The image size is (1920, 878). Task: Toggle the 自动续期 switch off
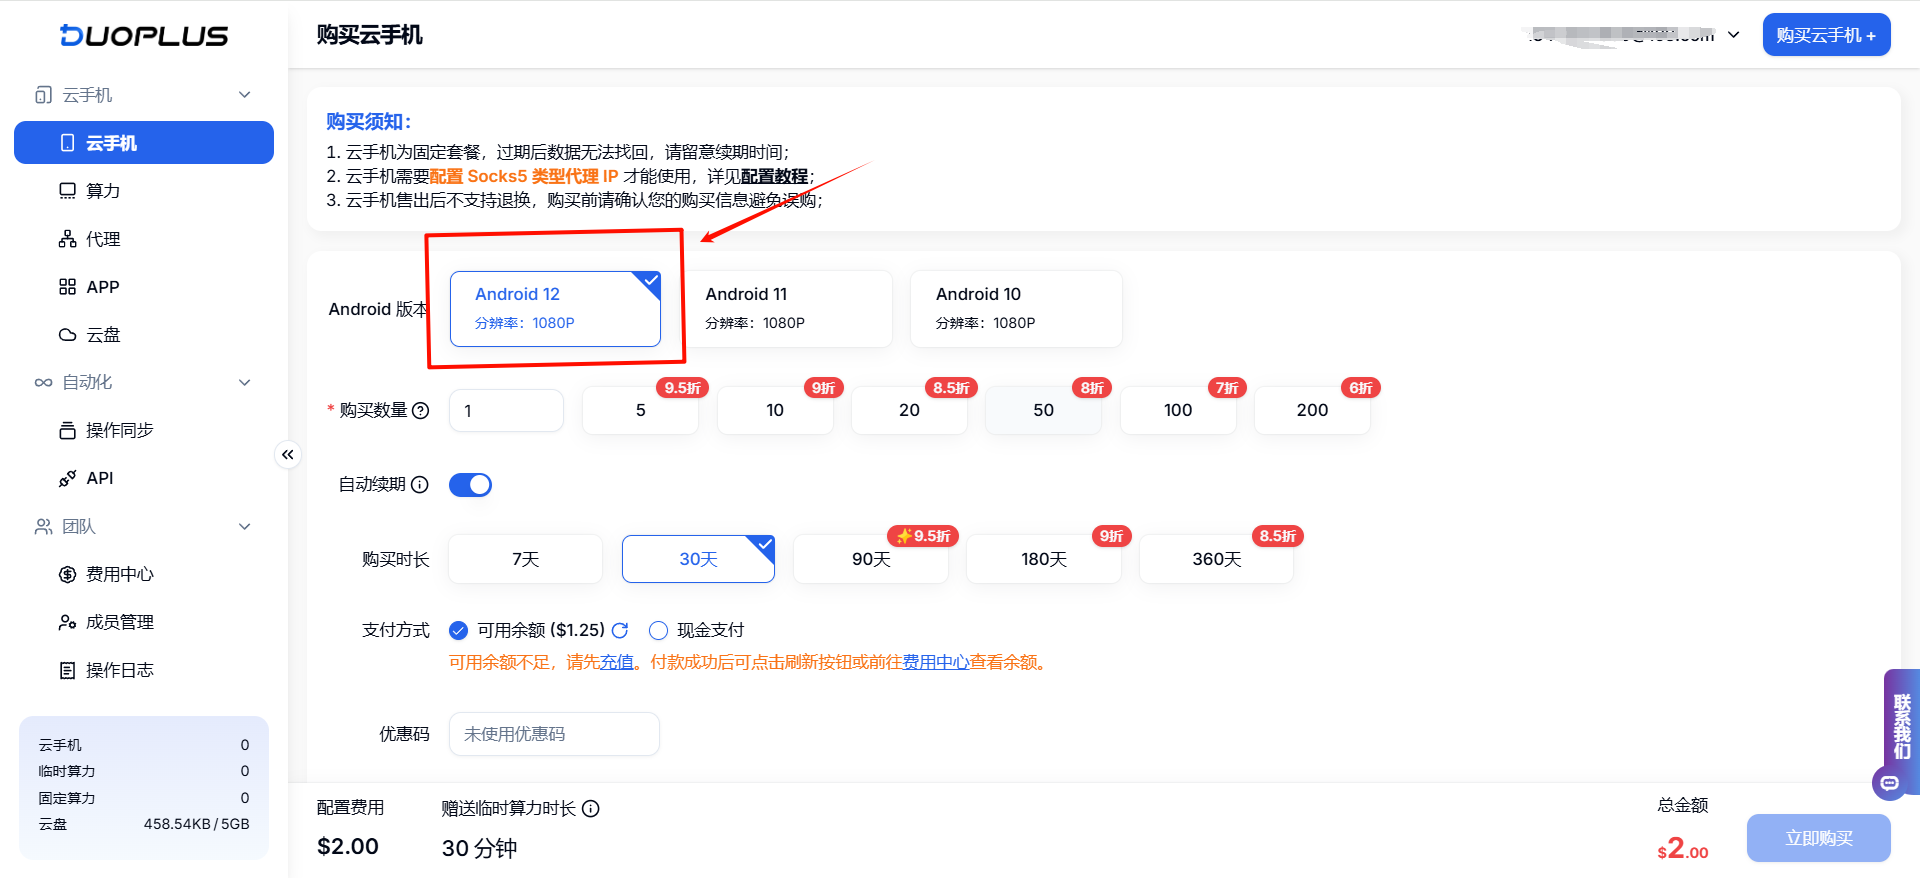point(470,485)
